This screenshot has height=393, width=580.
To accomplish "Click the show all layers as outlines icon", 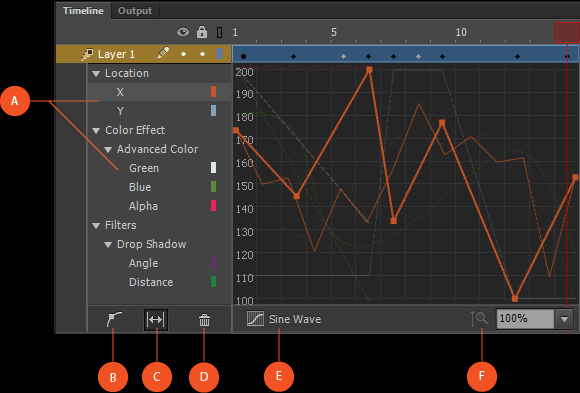I will tap(219, 32).
